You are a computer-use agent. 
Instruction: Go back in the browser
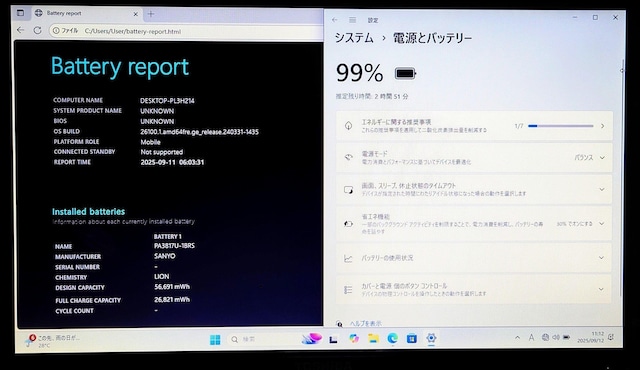(20, 30)
